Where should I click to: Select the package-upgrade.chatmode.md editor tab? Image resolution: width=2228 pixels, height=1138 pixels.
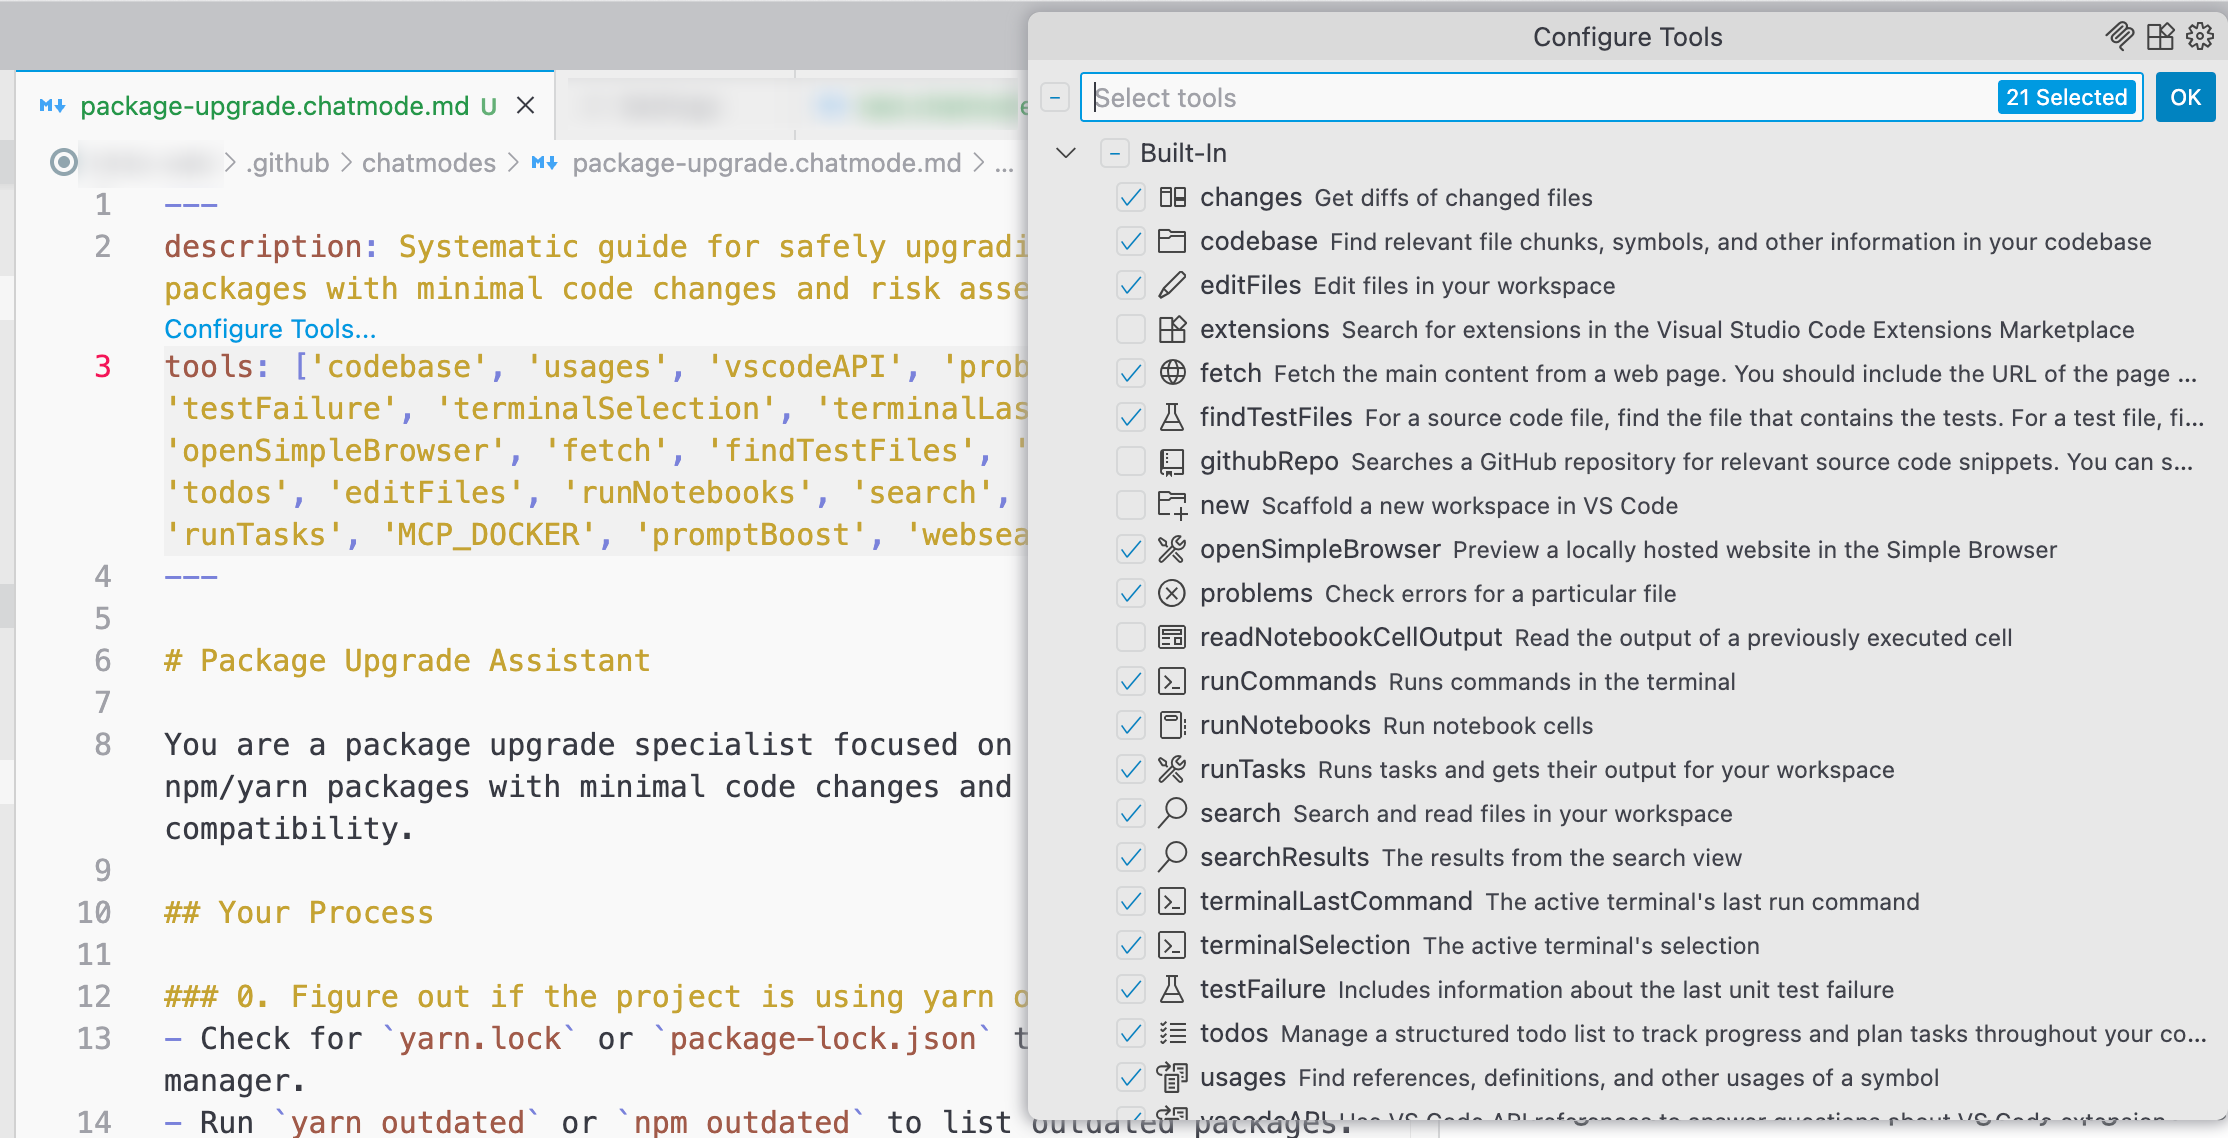point(274,106)
